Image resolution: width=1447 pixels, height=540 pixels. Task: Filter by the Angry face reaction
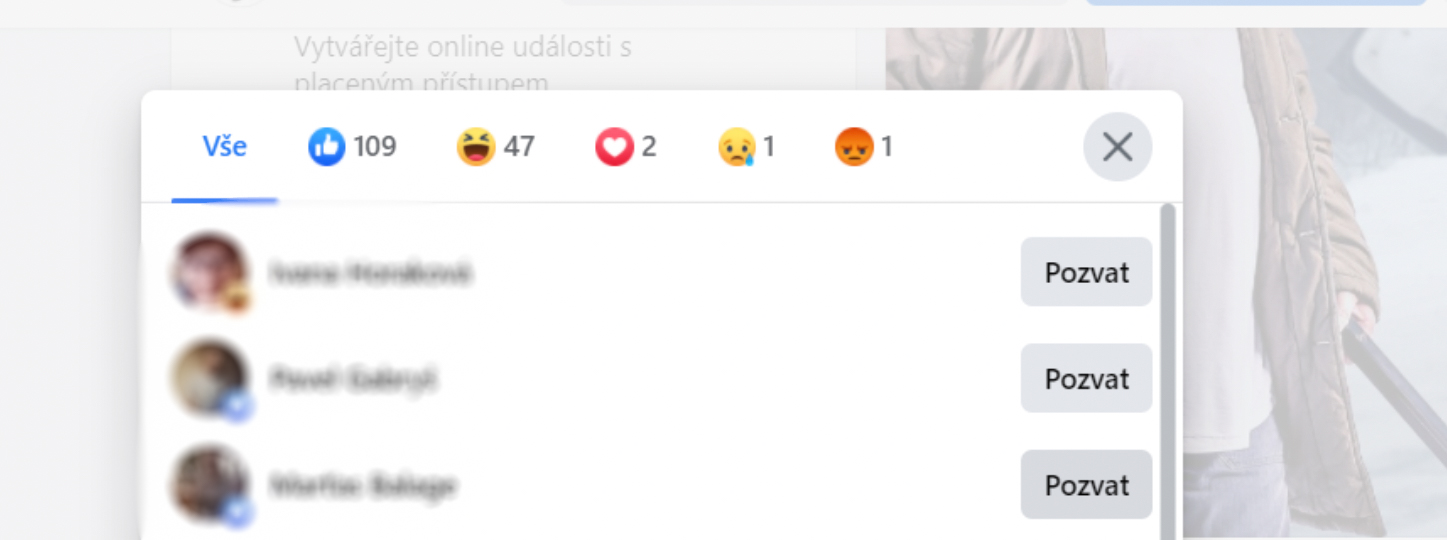coord(864,148)
